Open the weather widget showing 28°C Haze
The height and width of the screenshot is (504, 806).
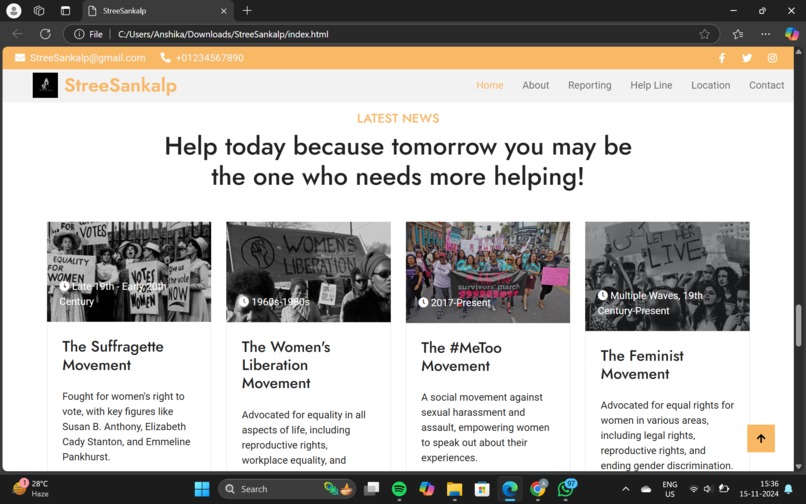pyautogui.click(x=30, y=489)
